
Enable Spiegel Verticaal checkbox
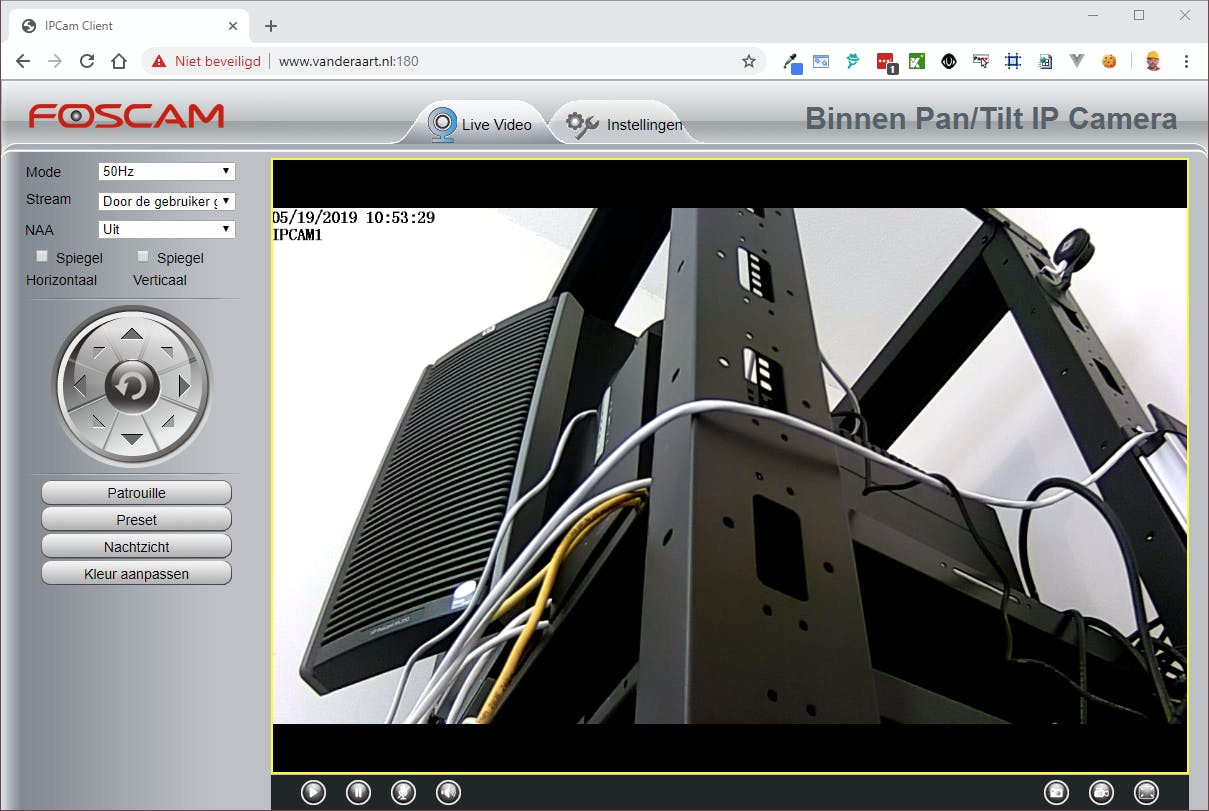pos(143,257)
